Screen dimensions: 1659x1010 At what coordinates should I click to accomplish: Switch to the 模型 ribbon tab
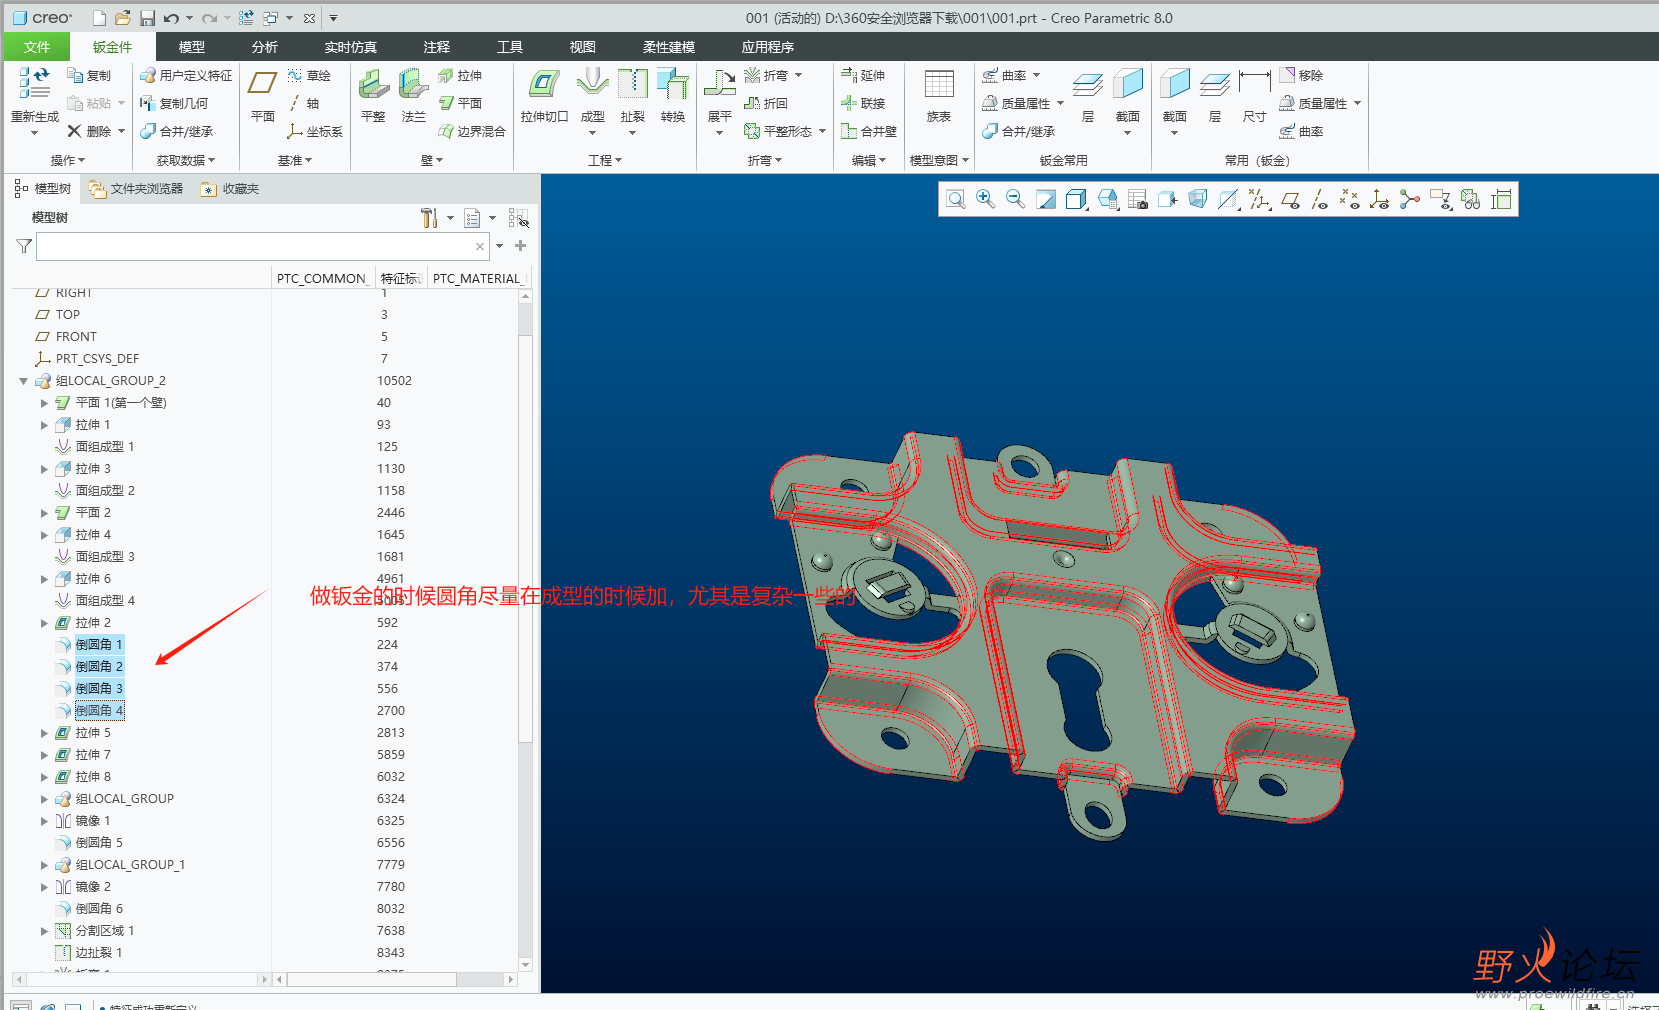pyautogui.click(x=192, y=47)
